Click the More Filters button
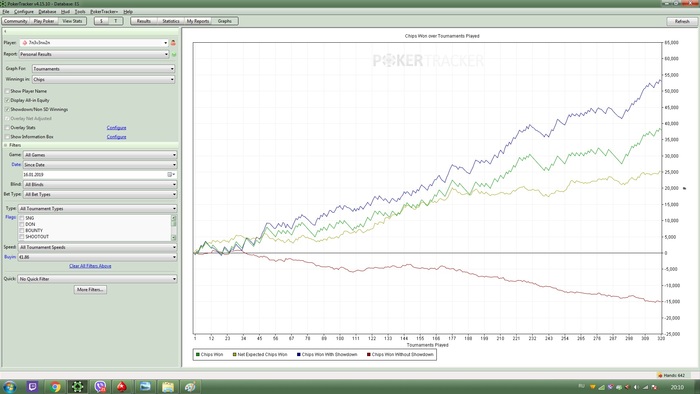Viewport: 700px width, 394px height. click(90, 290)
